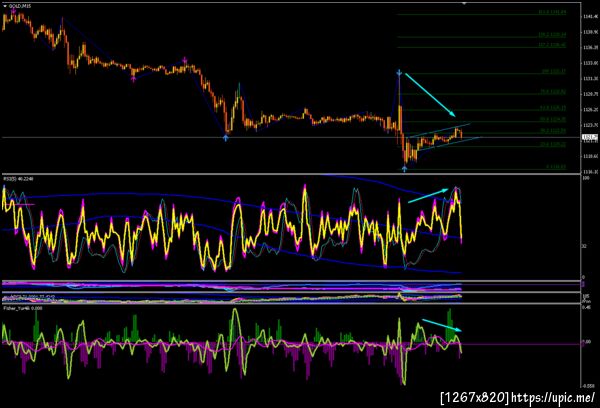
Task: Select the blue arrow marker at the chart's lowest low
Action: [405, 168]
